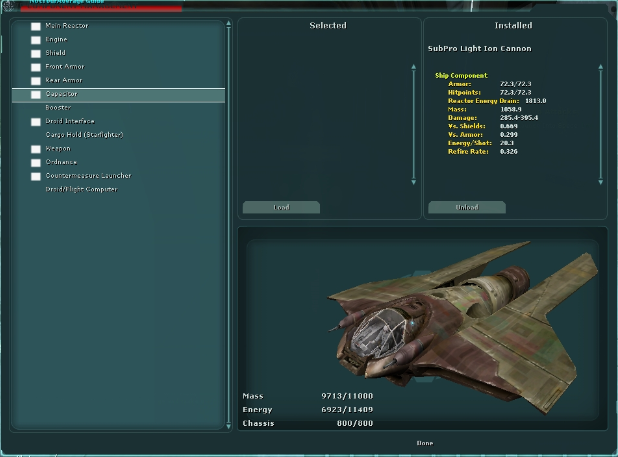This screenshot has height=457, width=618.
Task: Click the Selected panel header
Action: 328,26
